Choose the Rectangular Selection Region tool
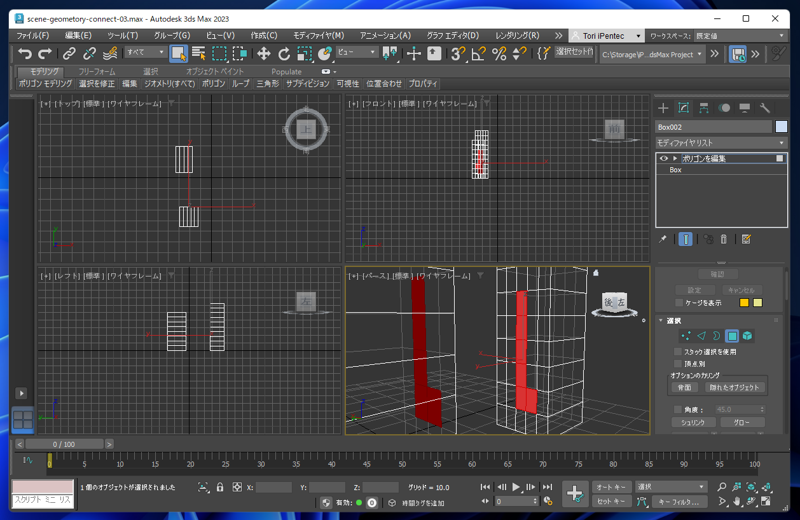Image resolution: width=800 pixels, height=520 pixels. pyautogui.click(x=219, y=53)
